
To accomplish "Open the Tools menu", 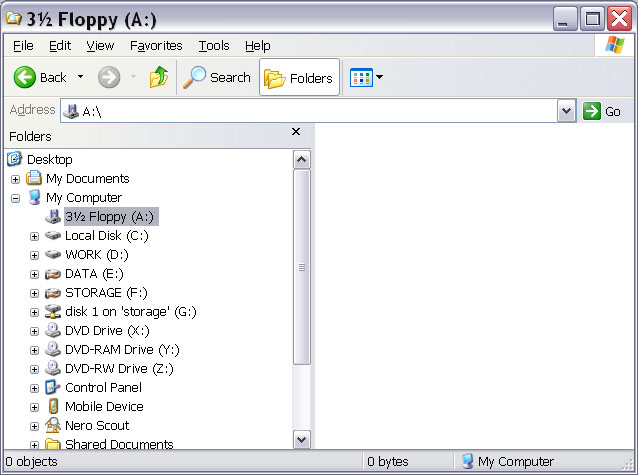I will tap(214, 46).
